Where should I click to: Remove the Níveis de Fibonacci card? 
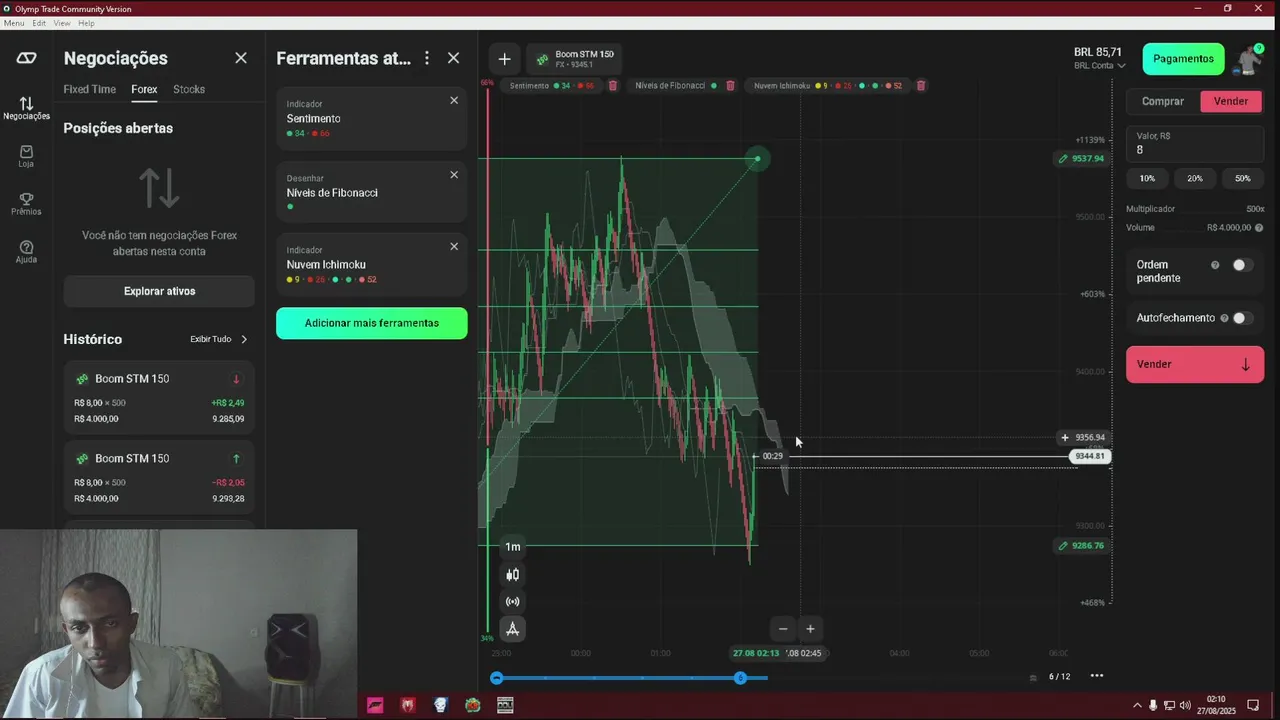(x=454, y=175)
